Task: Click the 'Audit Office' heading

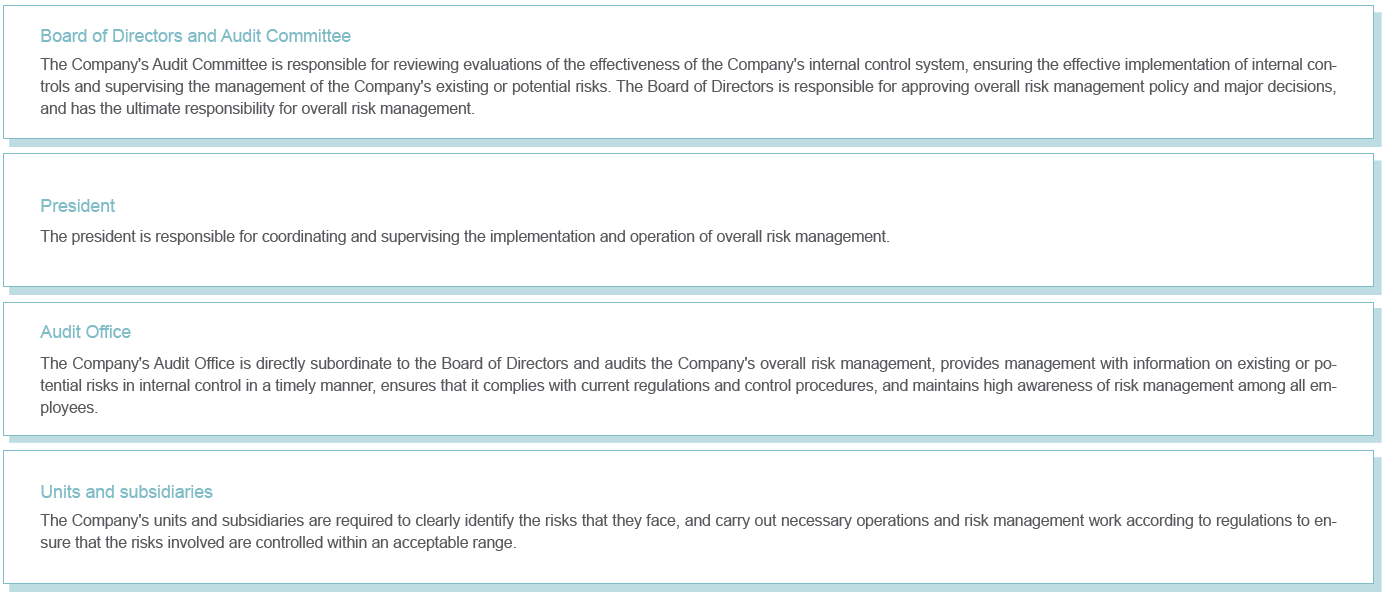Action: (x=85, y=332)
